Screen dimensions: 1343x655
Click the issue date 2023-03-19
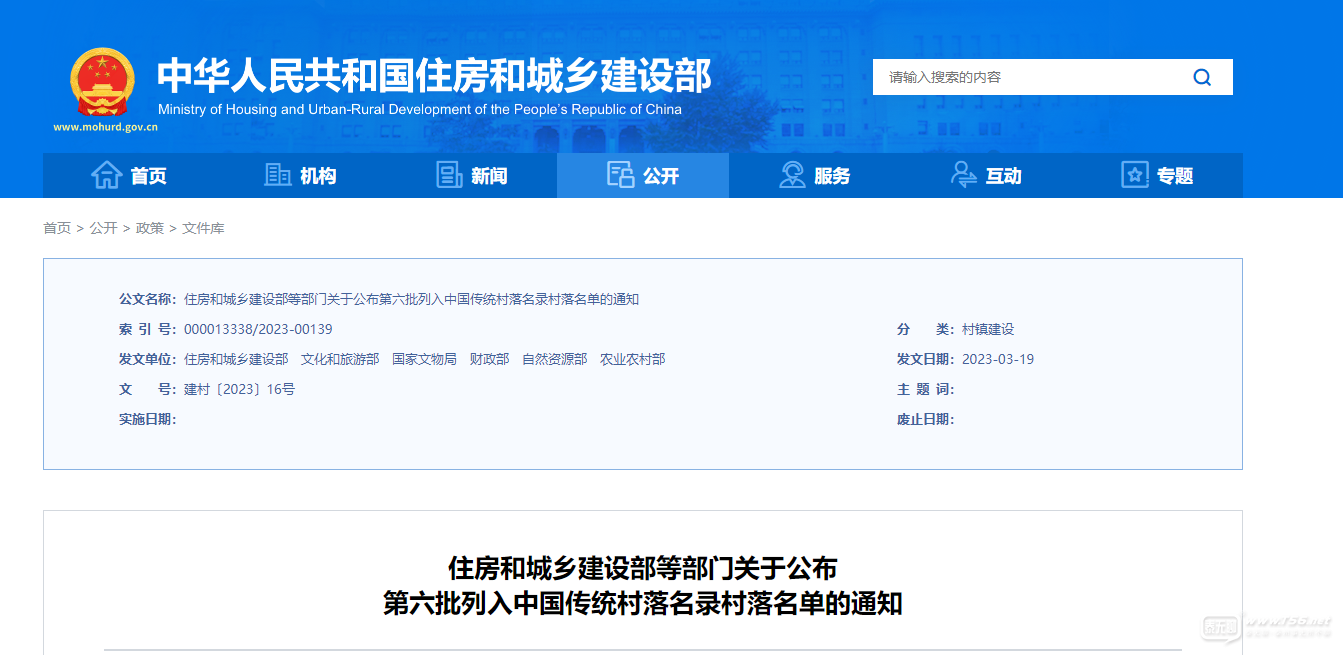998,359
